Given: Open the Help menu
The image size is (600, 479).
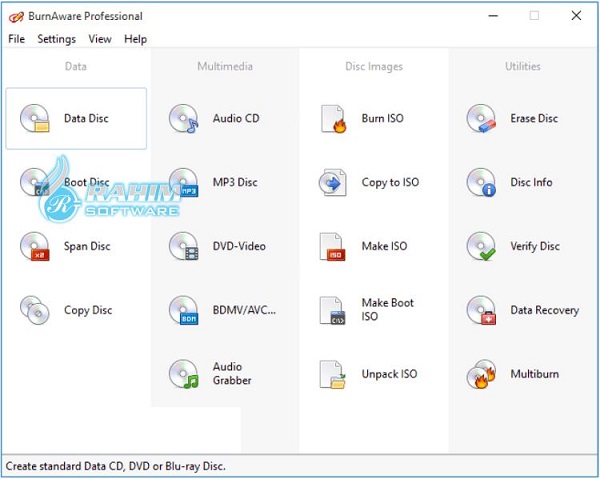Looking at the screenshot, I should pos(135,39).
